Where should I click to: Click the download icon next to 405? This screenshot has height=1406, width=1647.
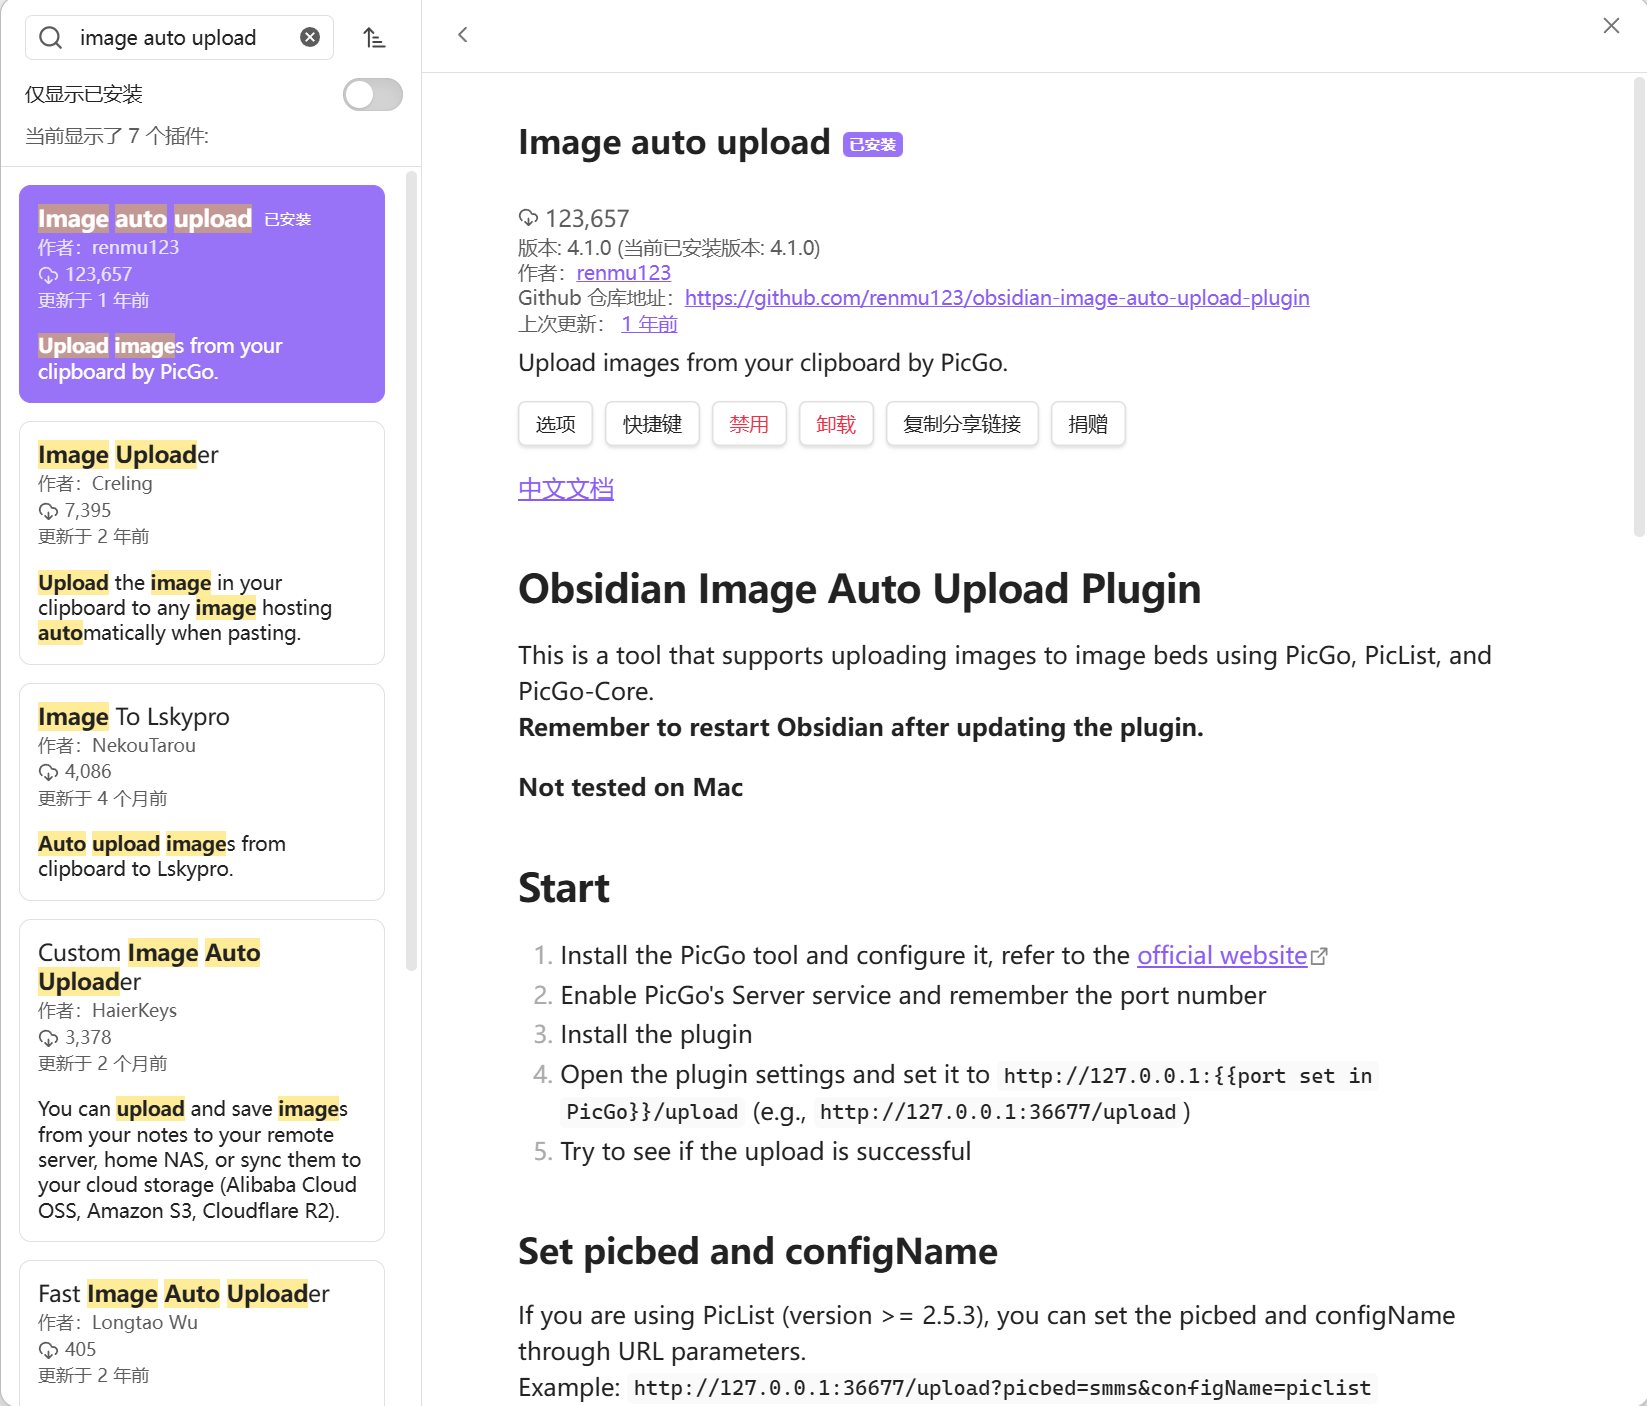click(x=48, y=1350)
